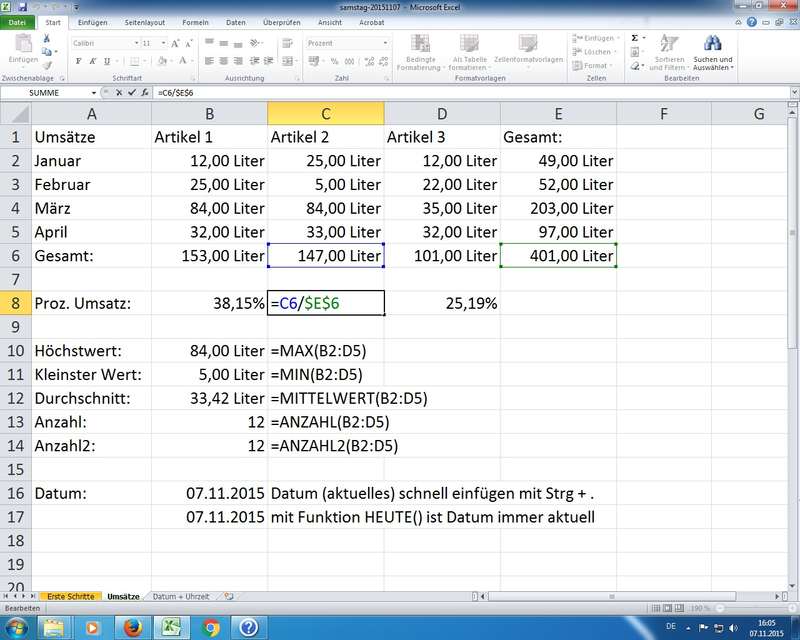The height and width of the screenshot is (640, 800).
Task: Cancel the formula entry with the X icon
Action: [117, 92]
